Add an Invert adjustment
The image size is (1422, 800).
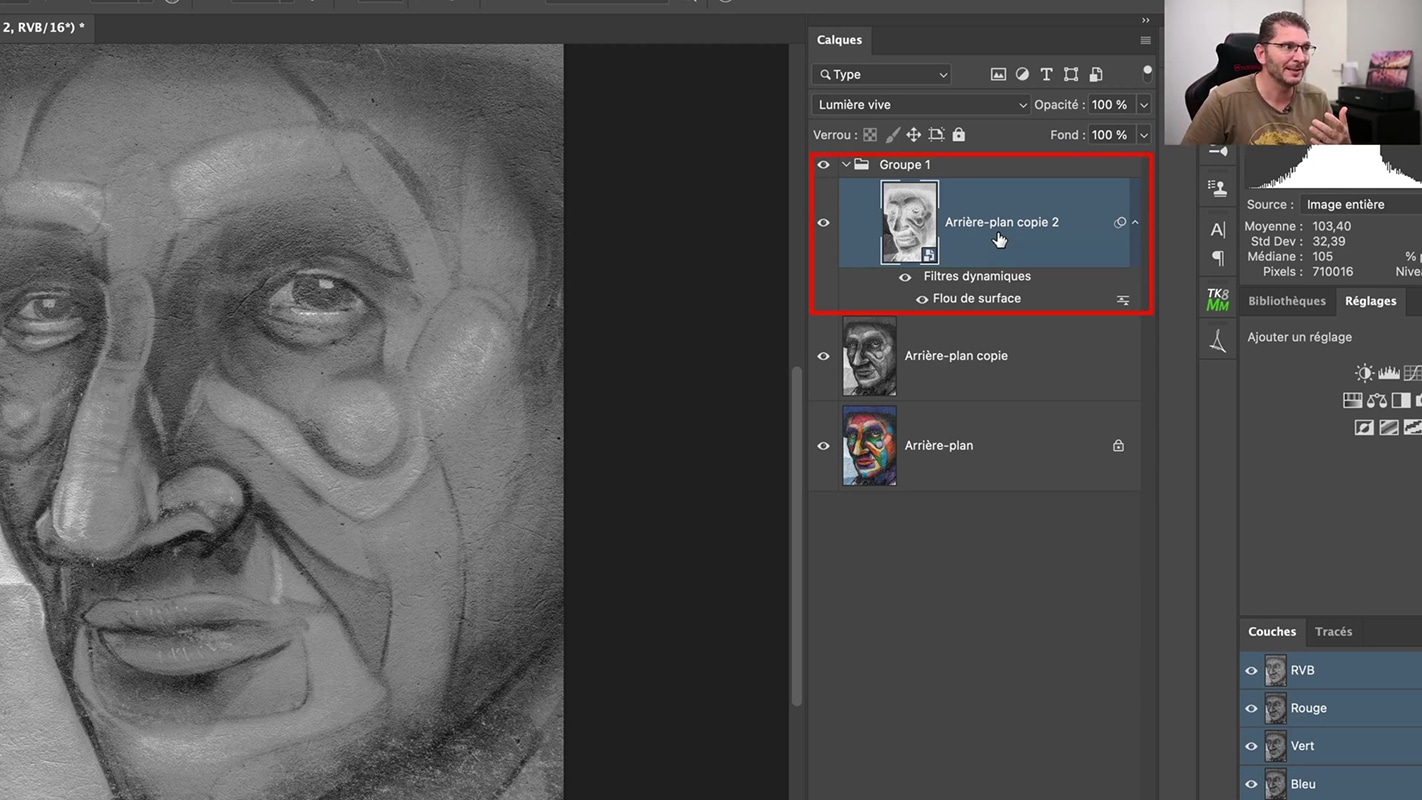[x=1364, y=427]
